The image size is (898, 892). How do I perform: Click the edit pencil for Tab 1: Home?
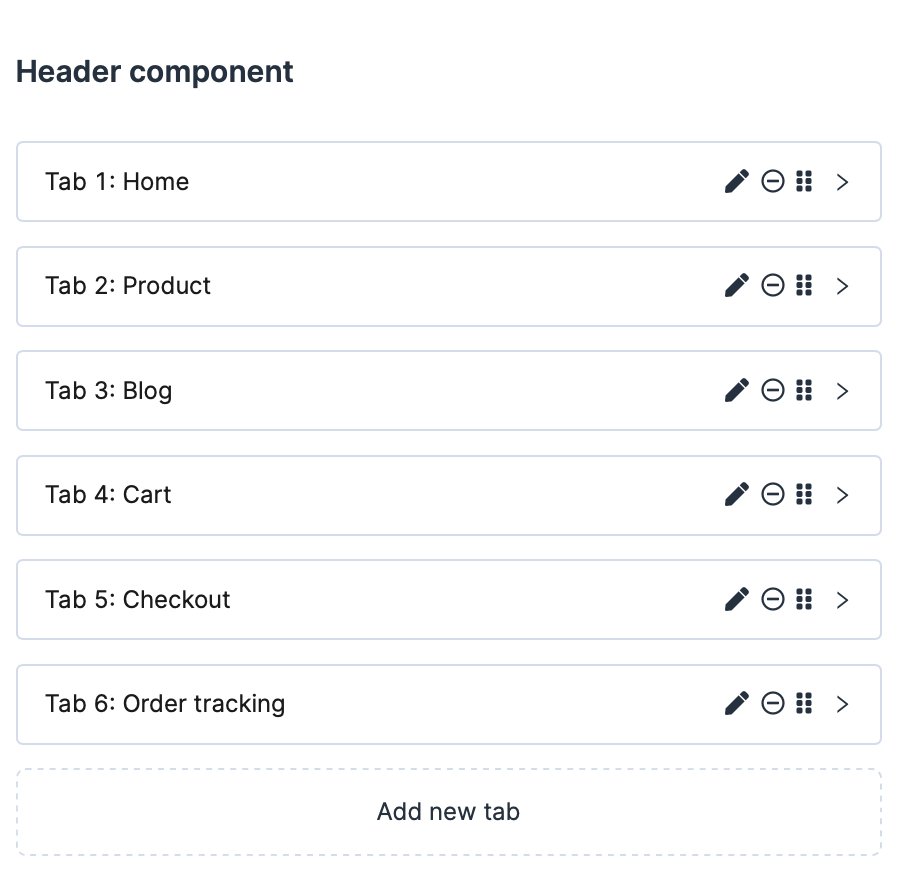pos(736,182)
